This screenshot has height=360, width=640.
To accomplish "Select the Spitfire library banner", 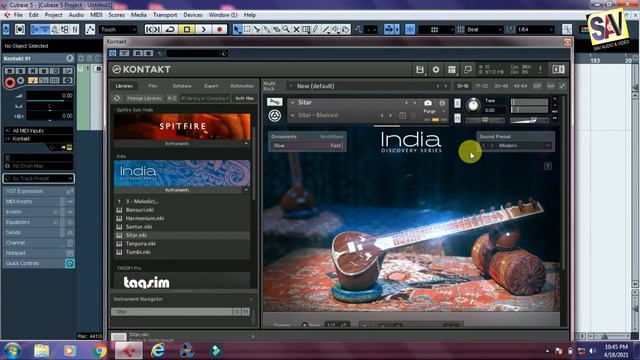I will coord(182,127).
